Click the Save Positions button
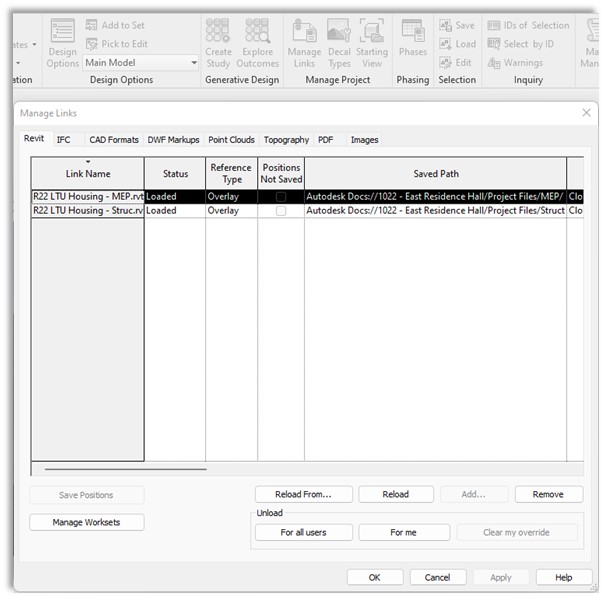 [87, 495]
